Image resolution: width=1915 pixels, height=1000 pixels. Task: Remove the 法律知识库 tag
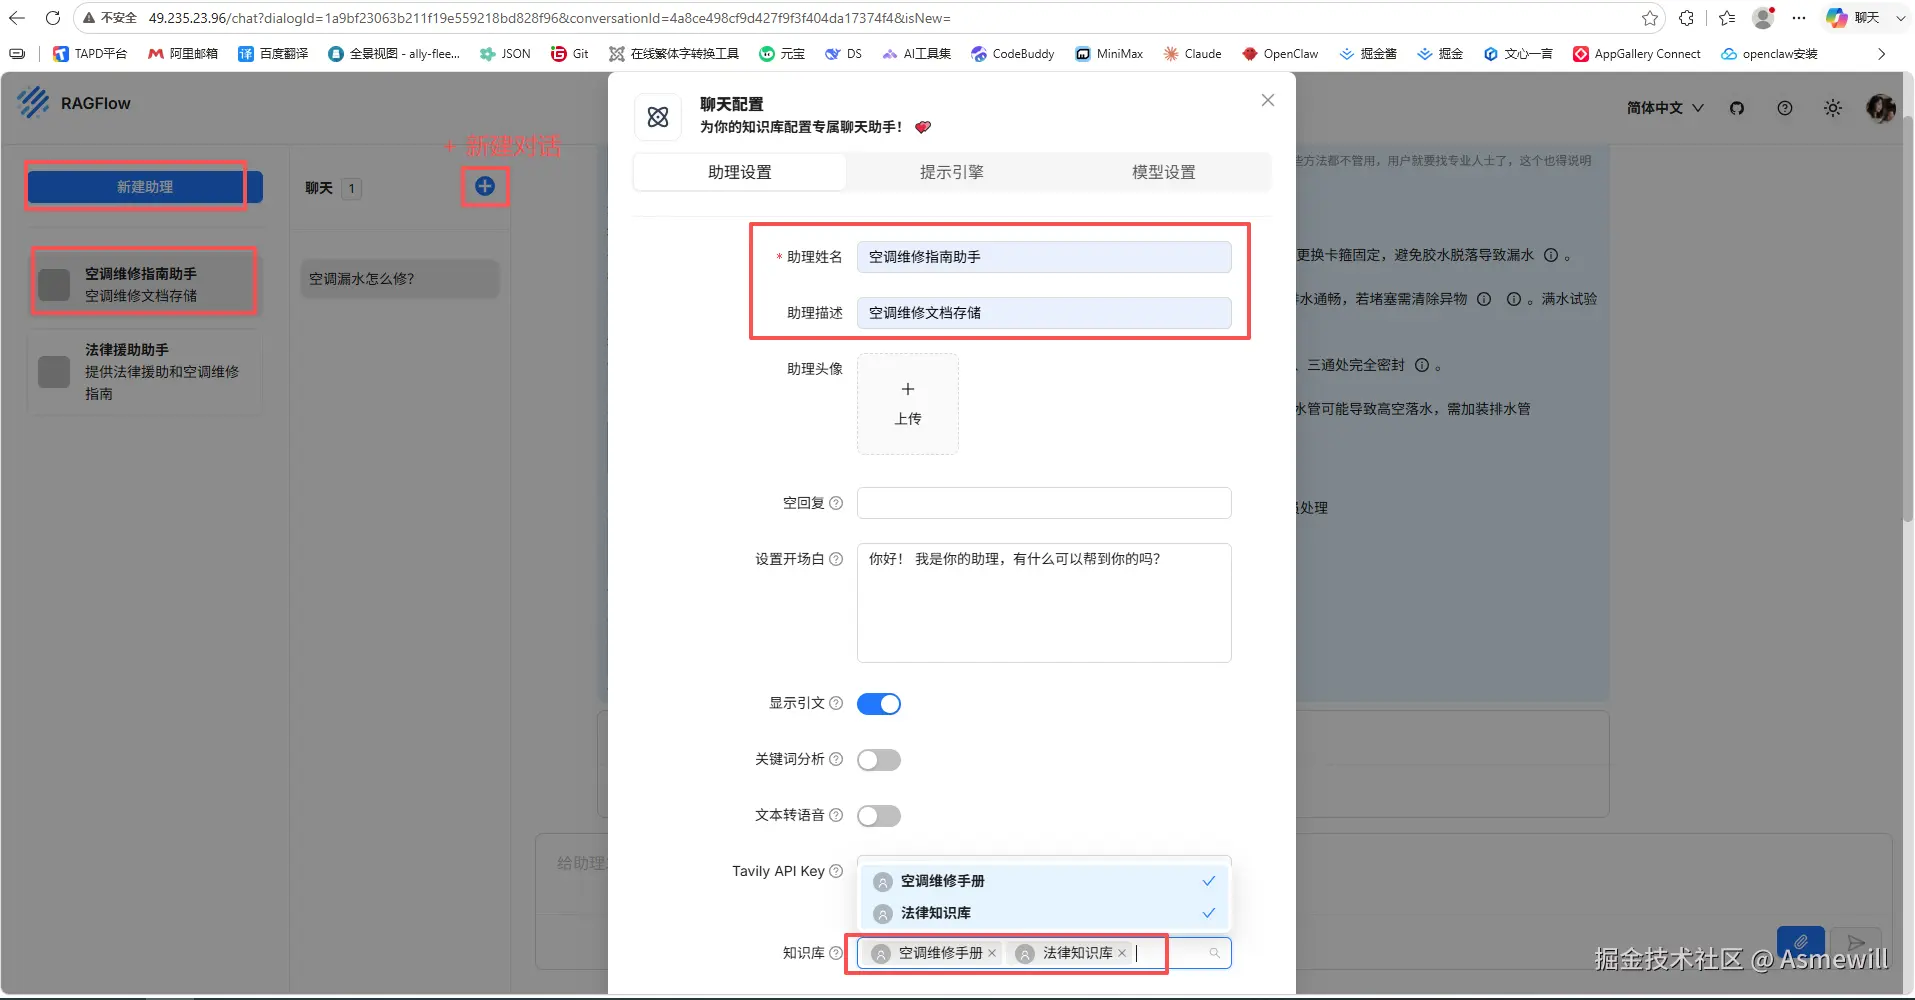click(1122, 953)
